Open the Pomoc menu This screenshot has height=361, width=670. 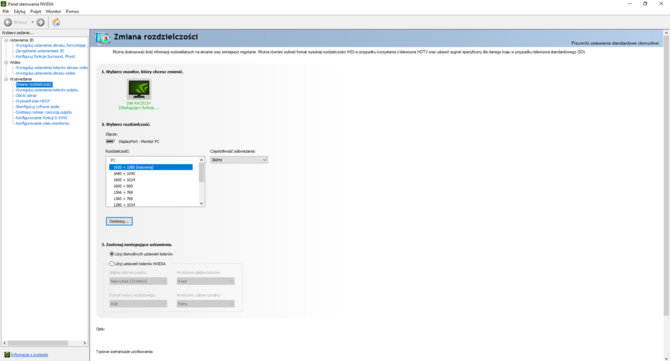coord(72,12)
